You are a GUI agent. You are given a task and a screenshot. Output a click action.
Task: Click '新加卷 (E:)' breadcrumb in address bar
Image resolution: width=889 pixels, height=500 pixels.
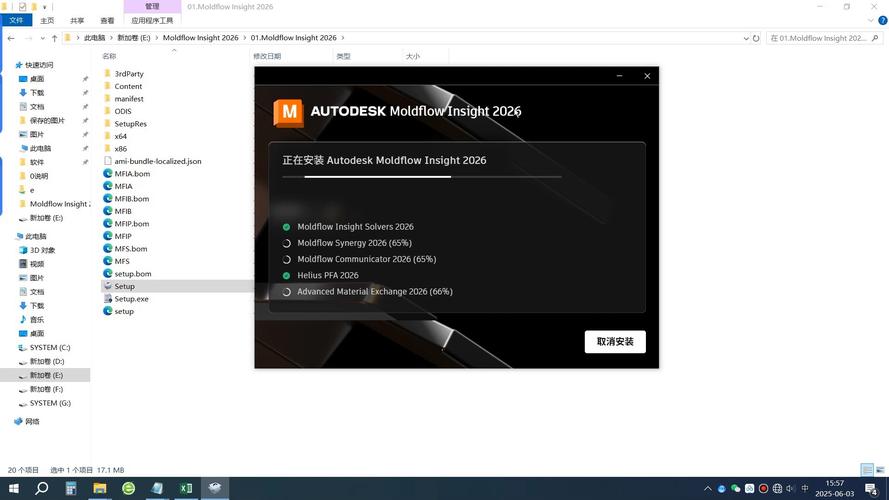(134, 38)
